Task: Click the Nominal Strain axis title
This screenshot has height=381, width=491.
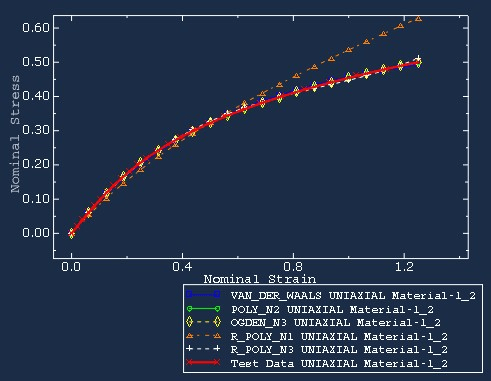Action: 260,279
